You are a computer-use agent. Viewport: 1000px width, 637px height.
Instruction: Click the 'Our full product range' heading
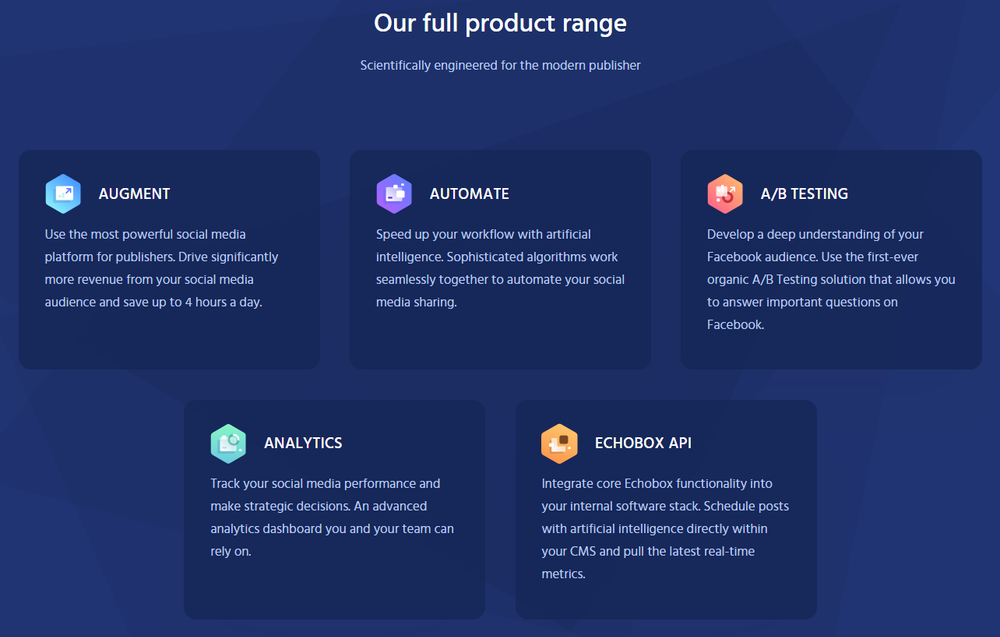coord(500,24)
